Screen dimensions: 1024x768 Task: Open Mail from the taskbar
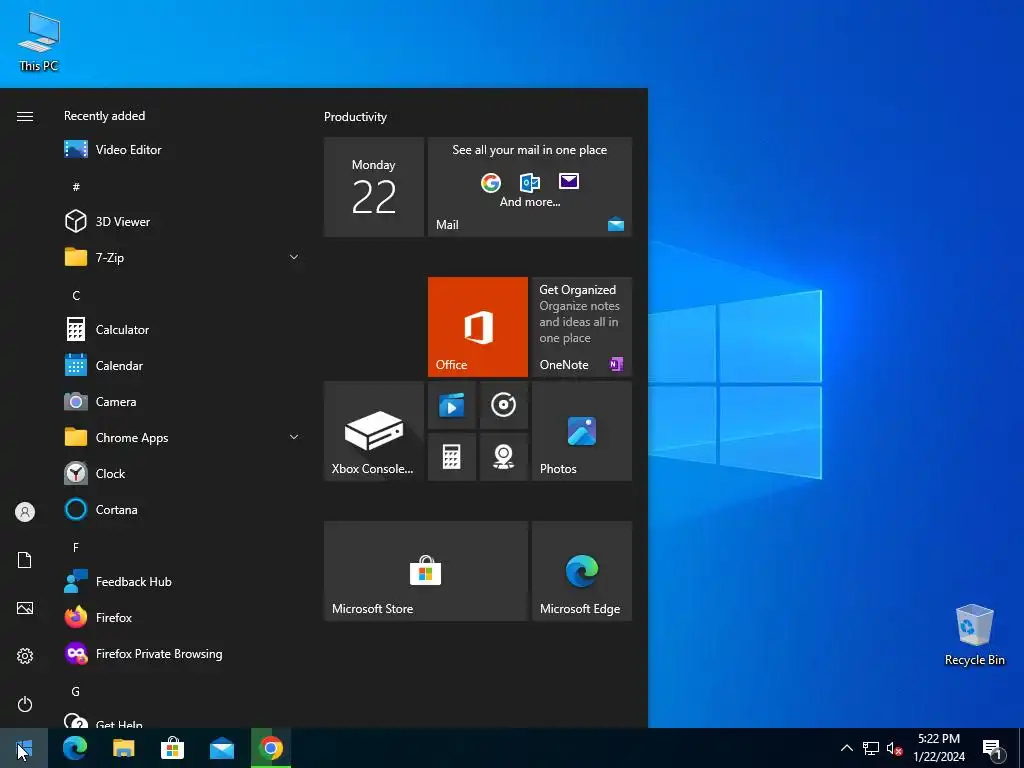click(x=221, y=748)
